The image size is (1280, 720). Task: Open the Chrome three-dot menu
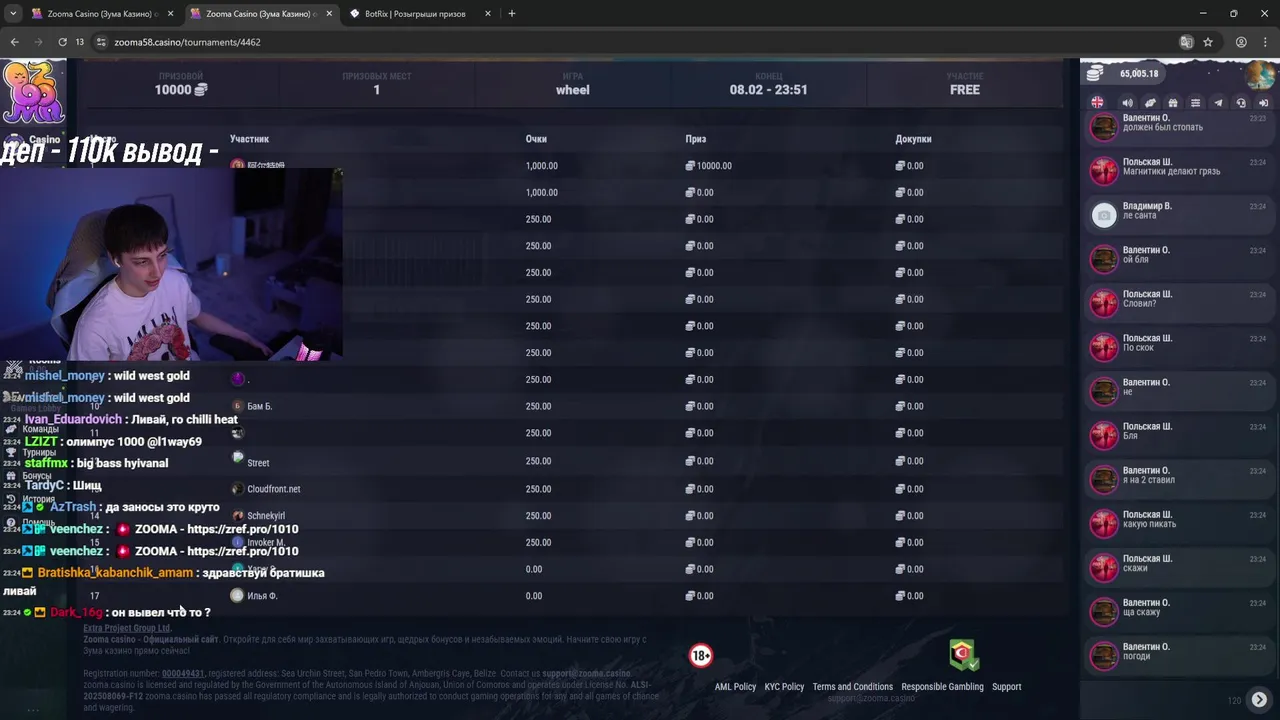coord(1264,42)
